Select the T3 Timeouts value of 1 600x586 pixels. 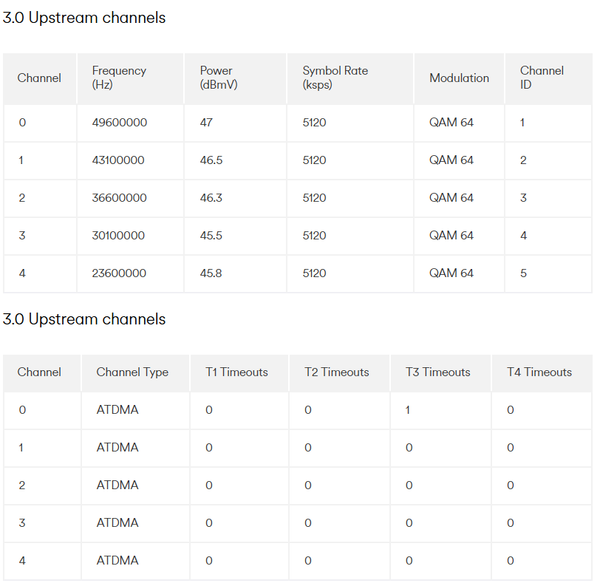(x=408, y=410)
